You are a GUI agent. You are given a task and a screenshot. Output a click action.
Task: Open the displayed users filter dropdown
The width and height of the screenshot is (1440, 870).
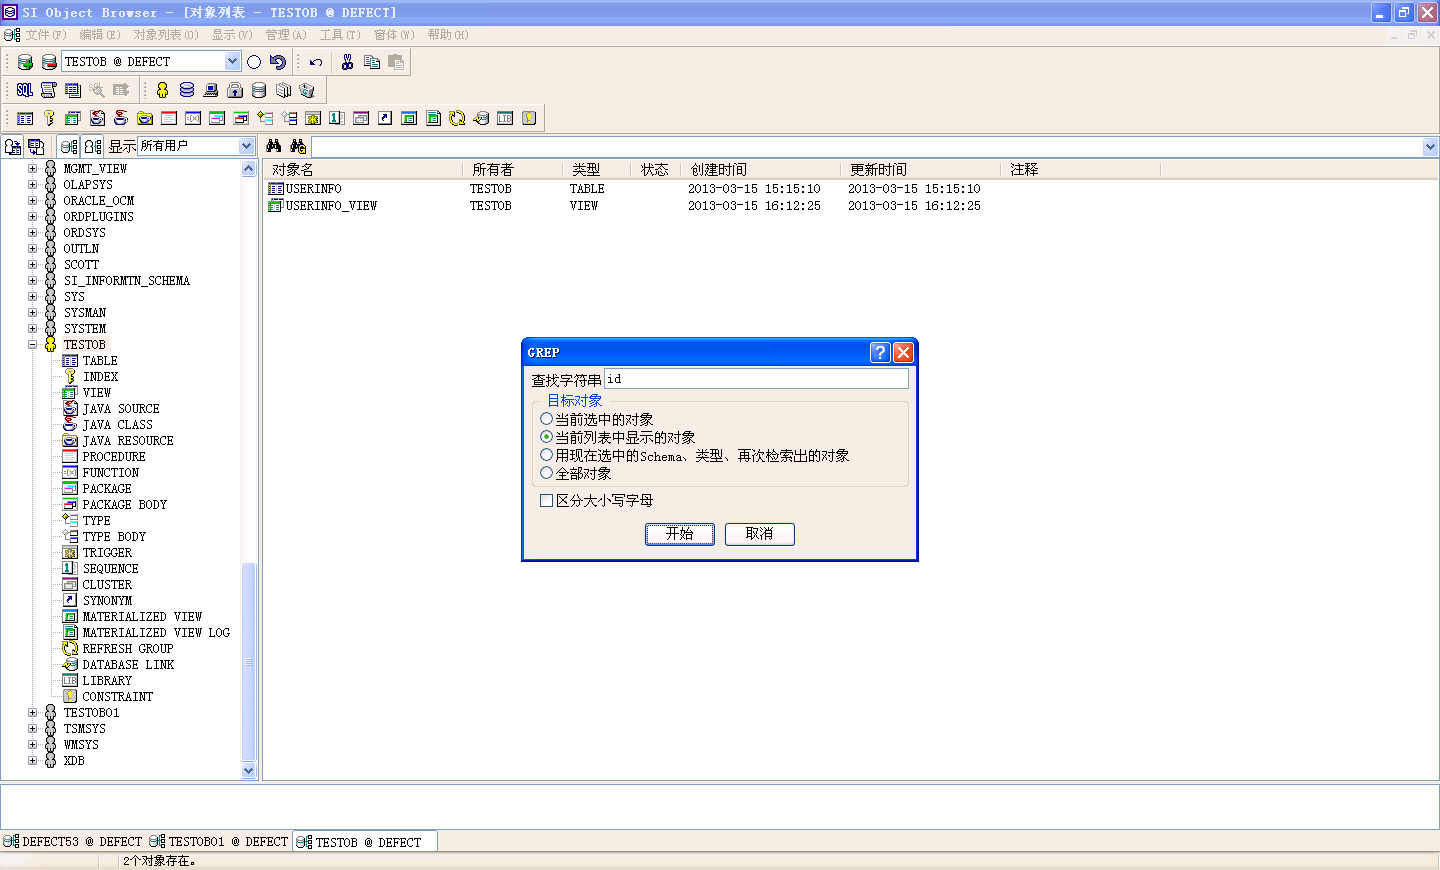click(x=246, y=146)
